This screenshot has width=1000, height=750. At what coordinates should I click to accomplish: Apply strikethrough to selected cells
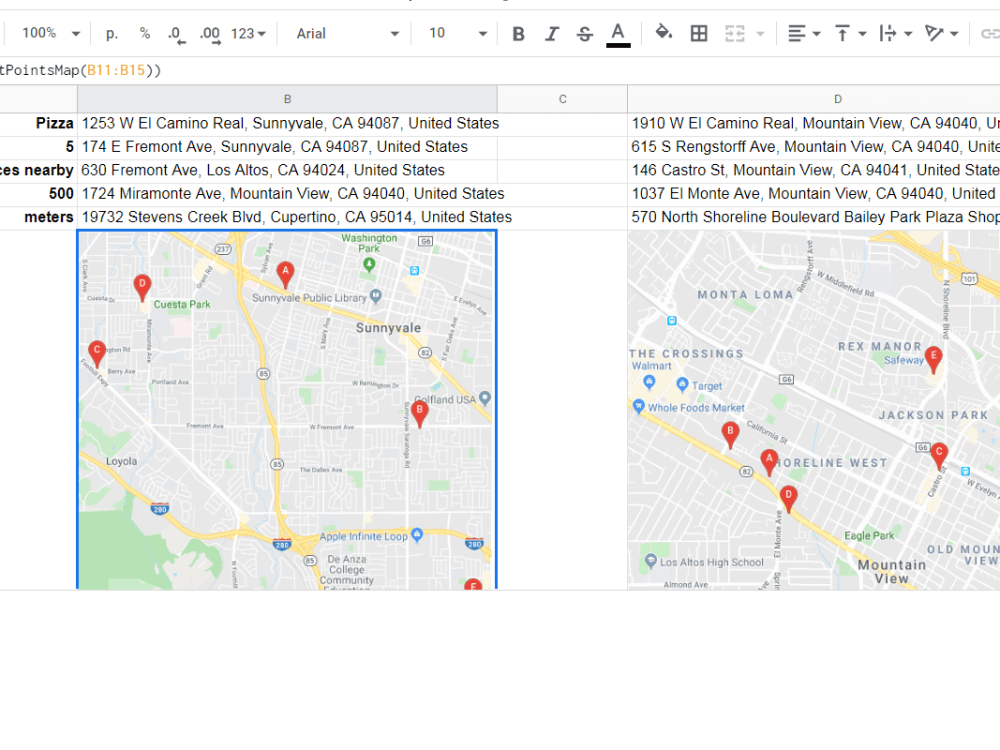click(x=584, y=33)
